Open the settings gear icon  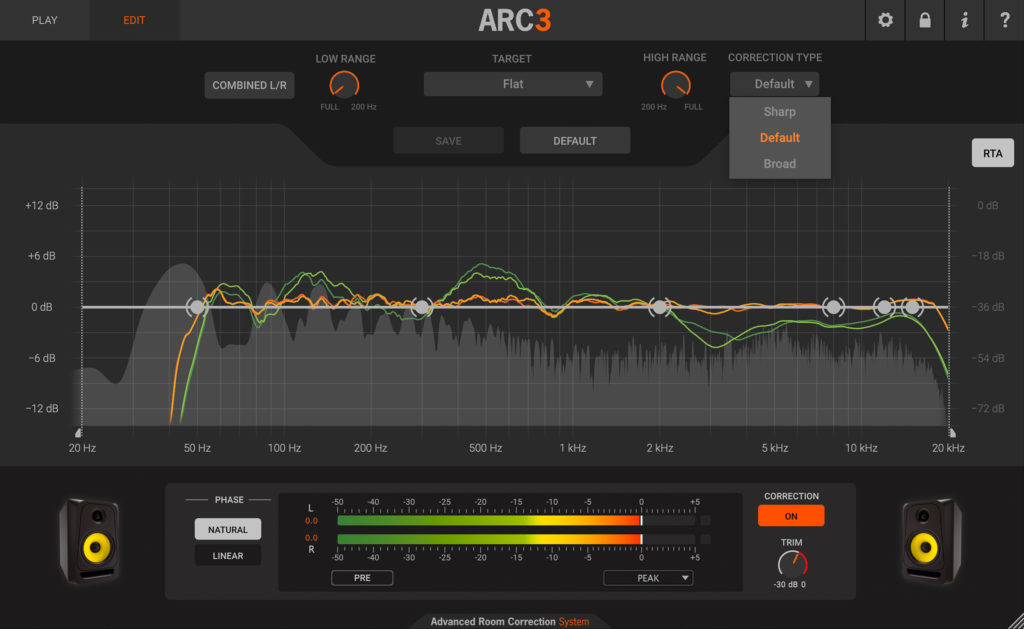[x=885, y=20]
